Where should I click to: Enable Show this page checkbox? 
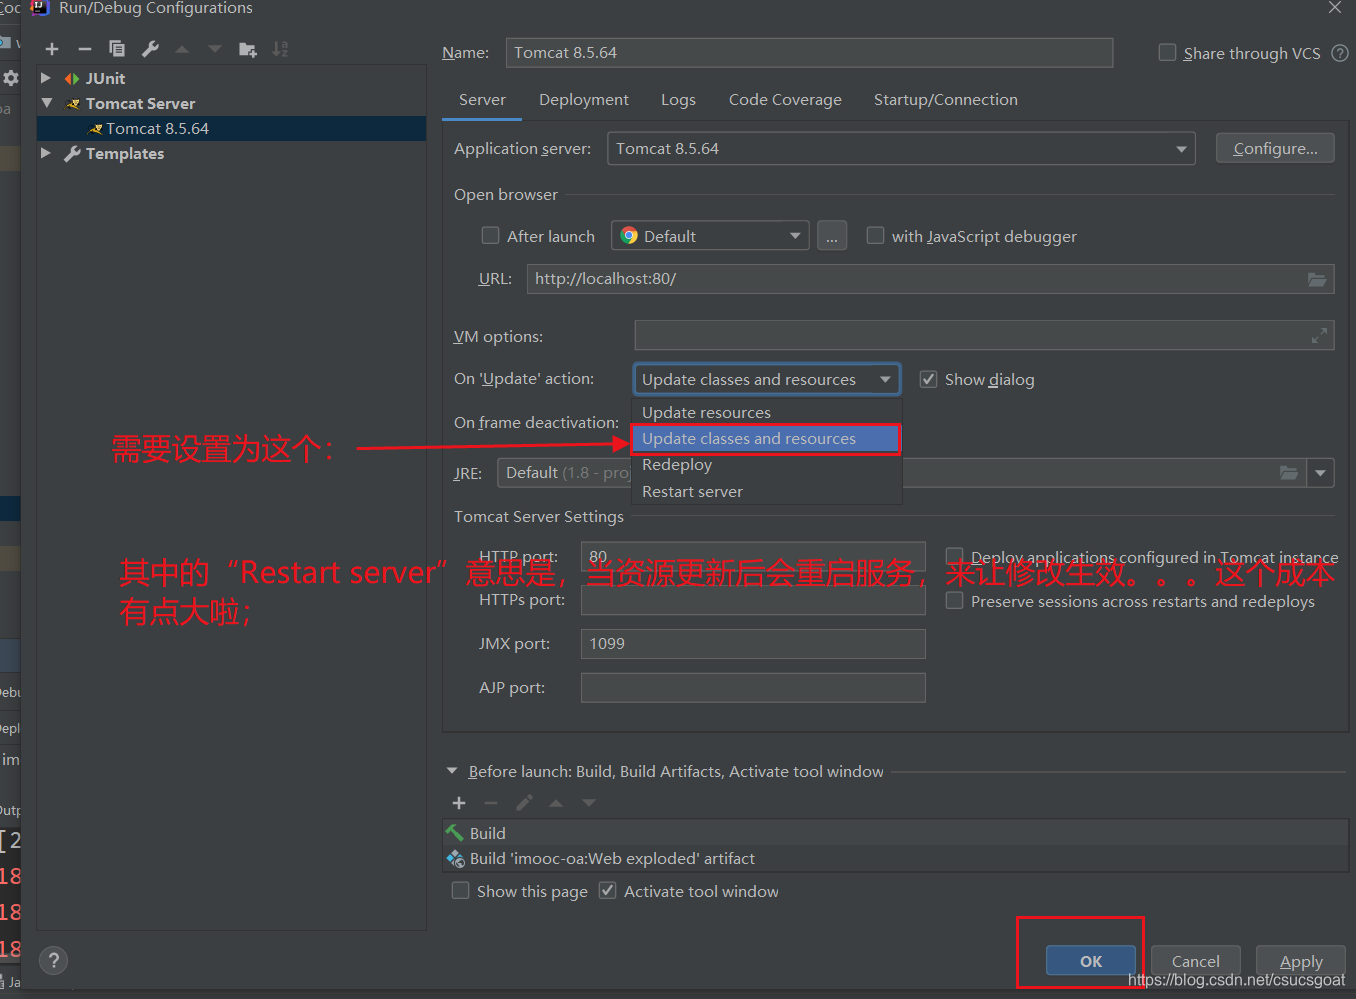click(x=460, y=890)
